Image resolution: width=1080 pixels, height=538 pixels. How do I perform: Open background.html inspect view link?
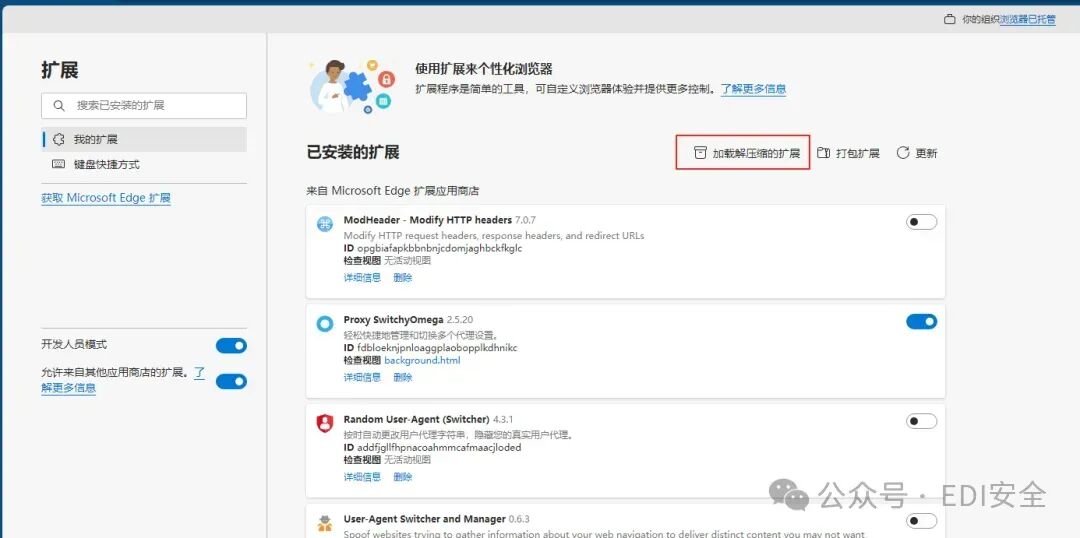pos(422,360)
